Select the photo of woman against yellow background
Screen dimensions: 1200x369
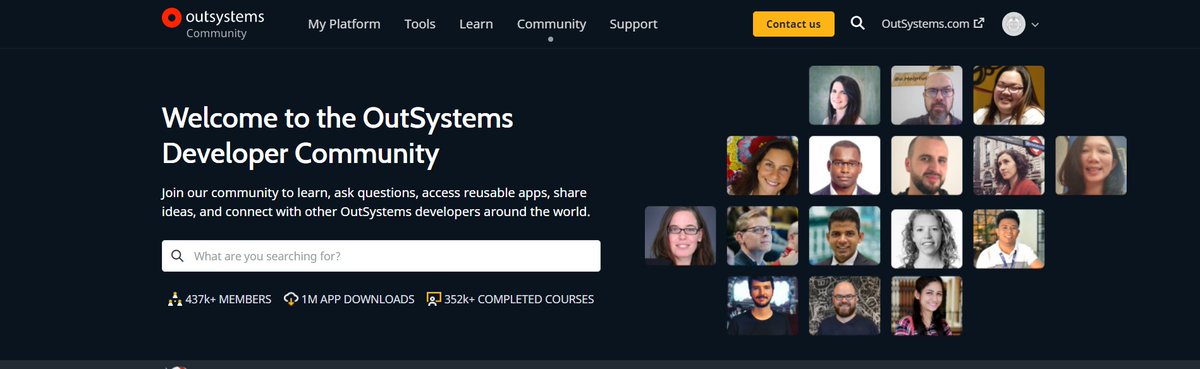(x=1008, y=95)
